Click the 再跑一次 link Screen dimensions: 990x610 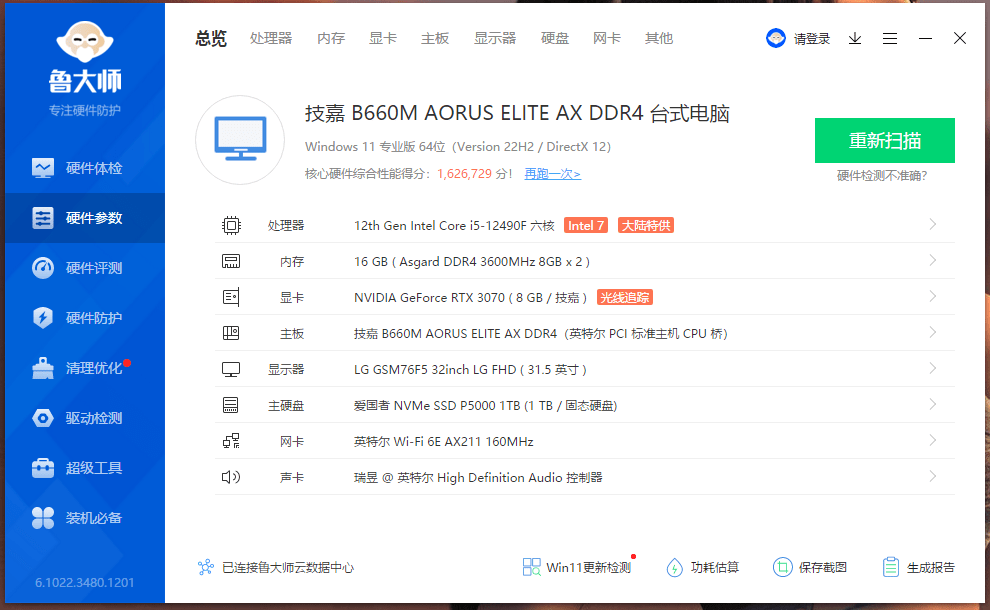pyautogui.click(x=552, y=174)
